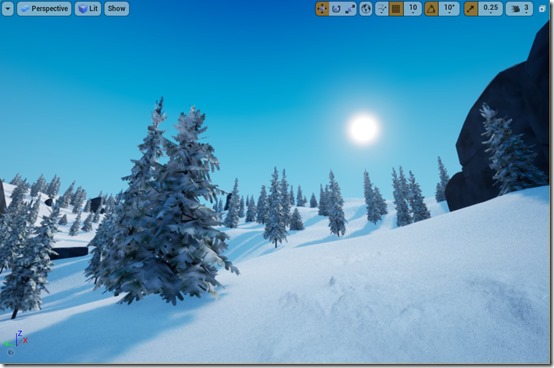Select the Translate (move) gizmo tool

[322, 9]
